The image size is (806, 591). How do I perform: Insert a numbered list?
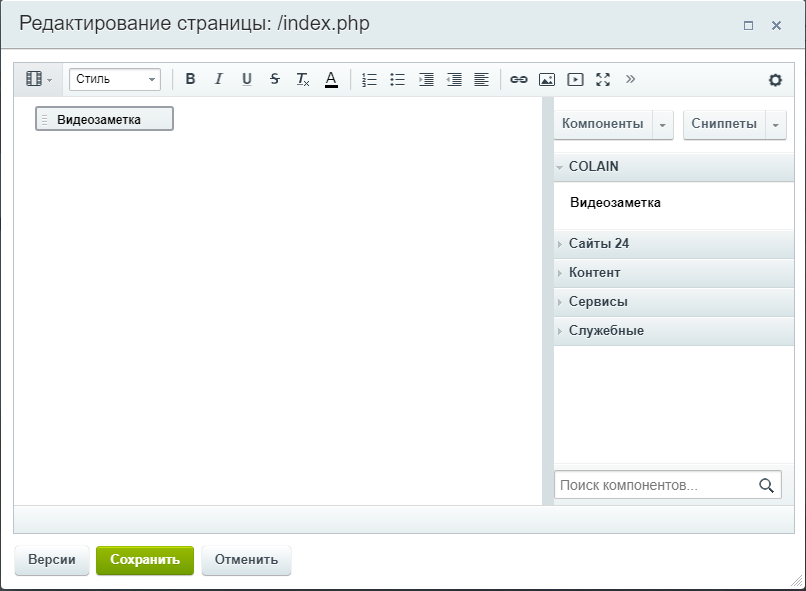(369, 80)
